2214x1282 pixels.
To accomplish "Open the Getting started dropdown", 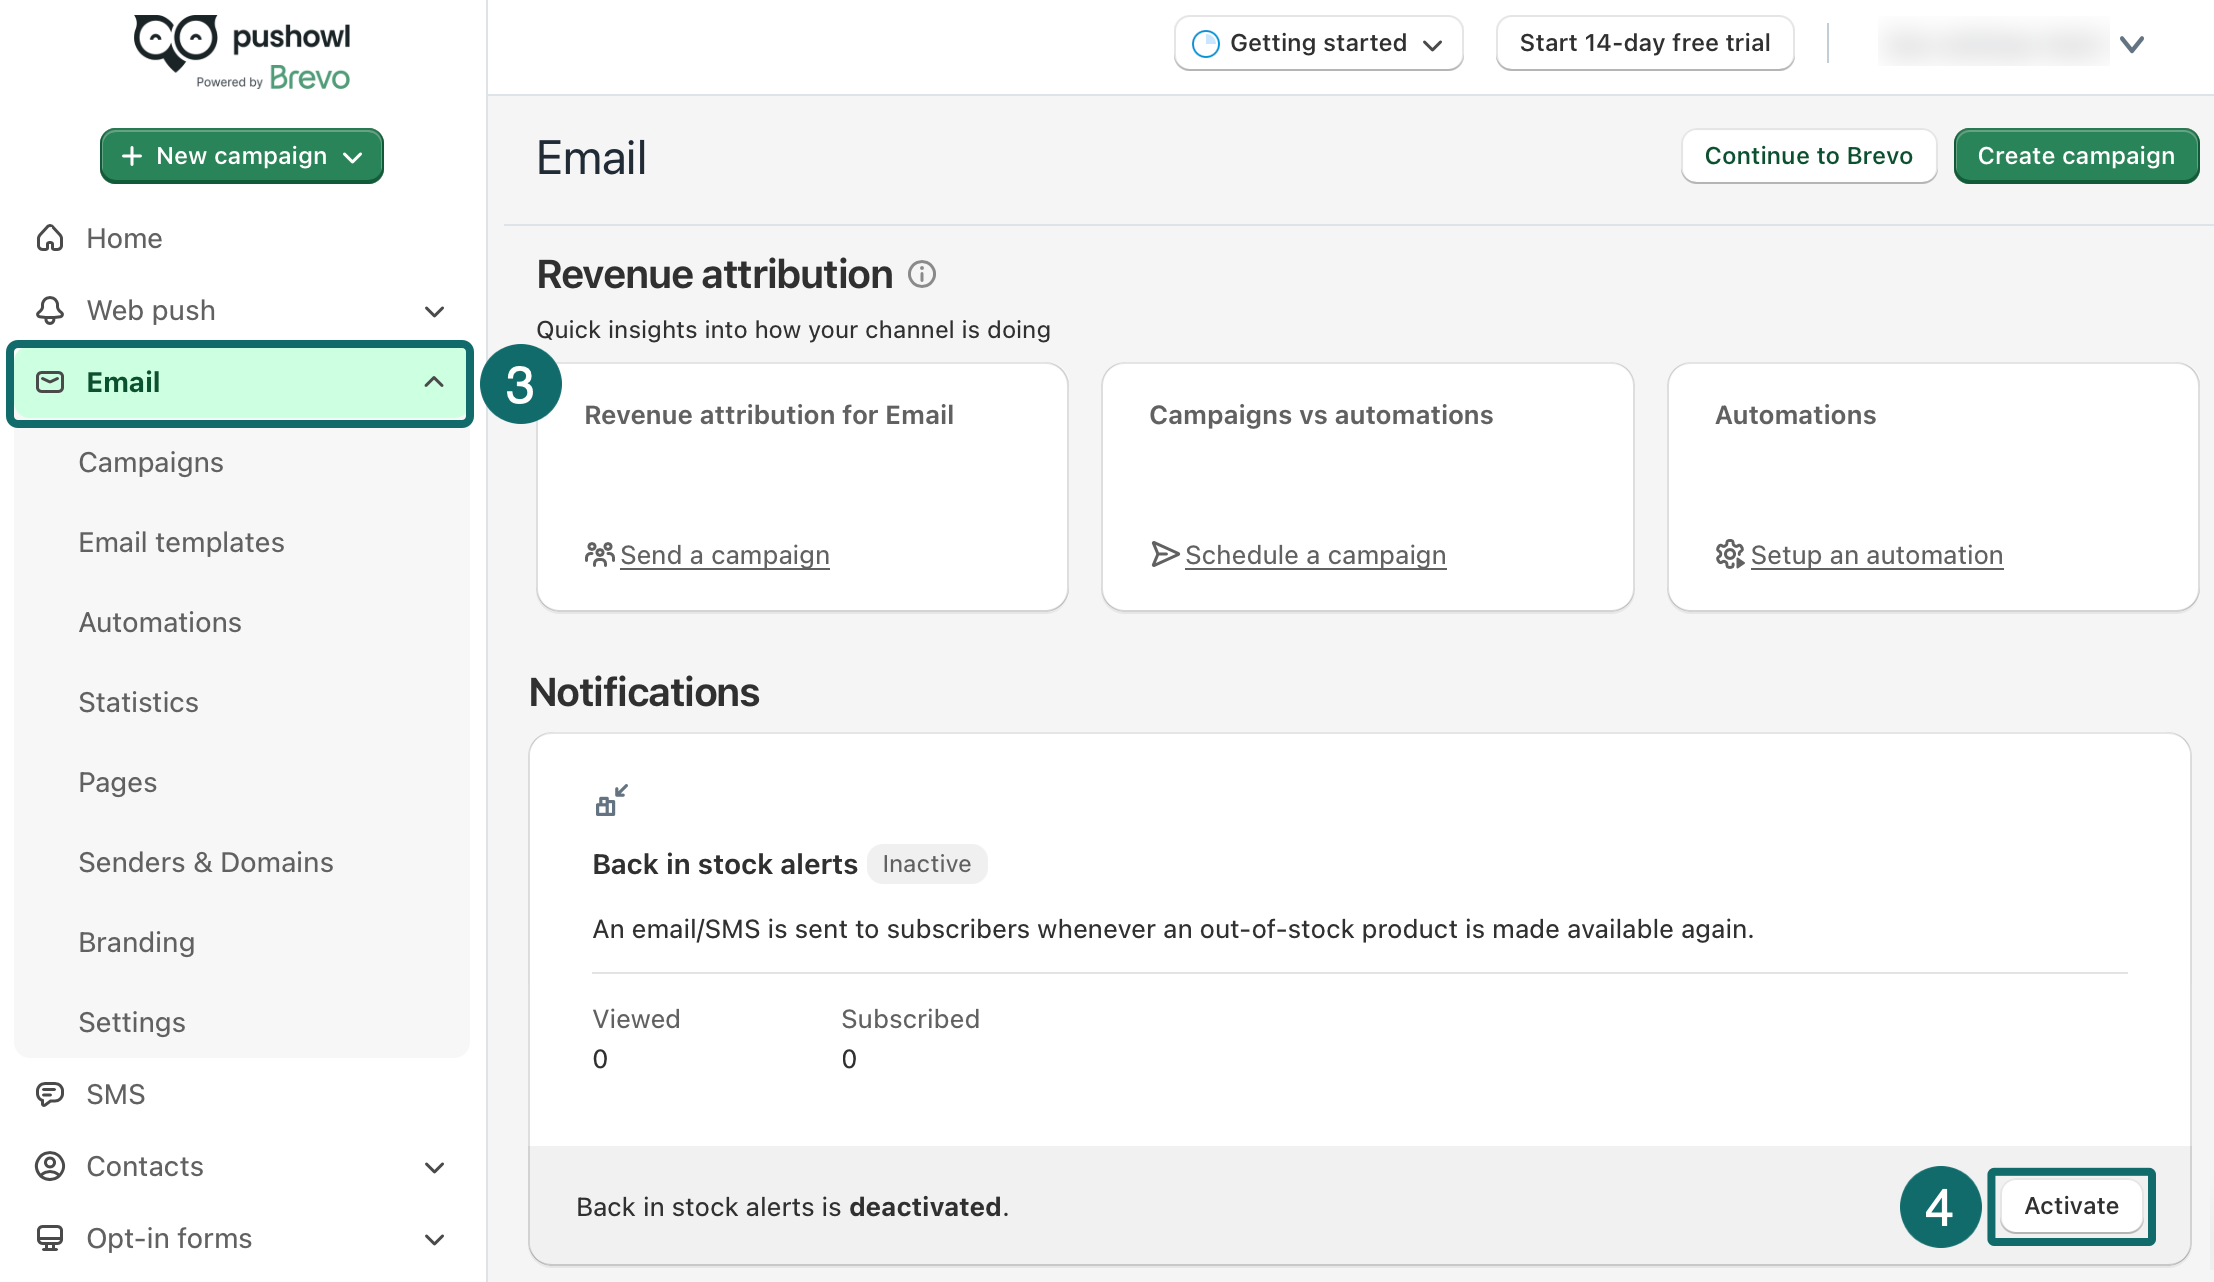I will (1318, 43).
